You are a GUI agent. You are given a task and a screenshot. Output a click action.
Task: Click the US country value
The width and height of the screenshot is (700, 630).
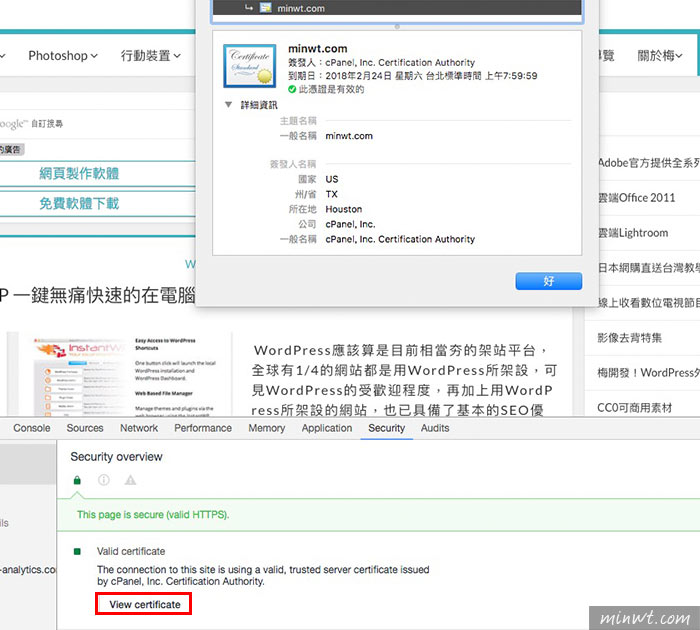point(332,179)
